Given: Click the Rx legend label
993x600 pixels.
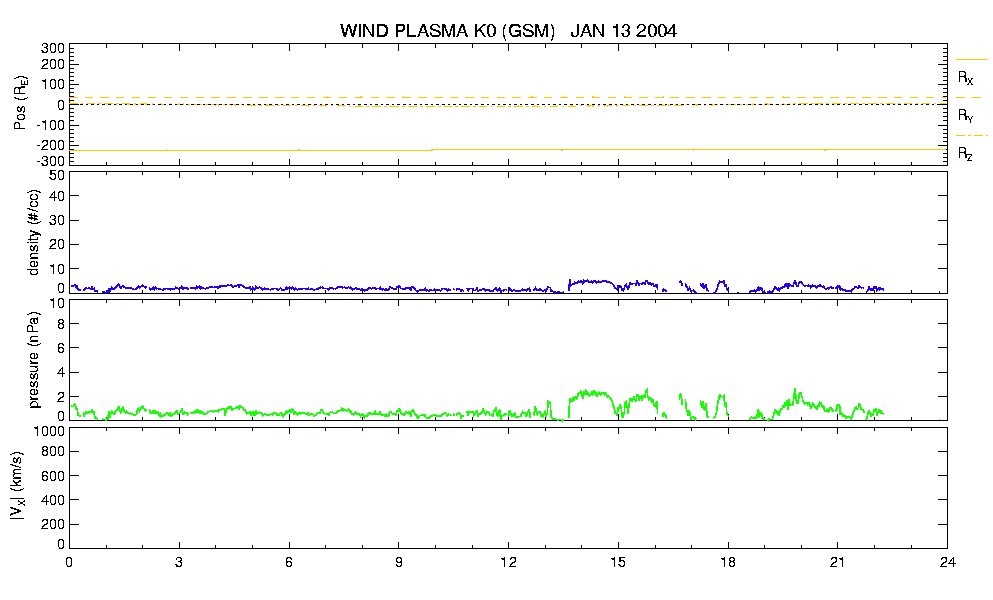Looking at the screenshot, I should coord(965,78).
